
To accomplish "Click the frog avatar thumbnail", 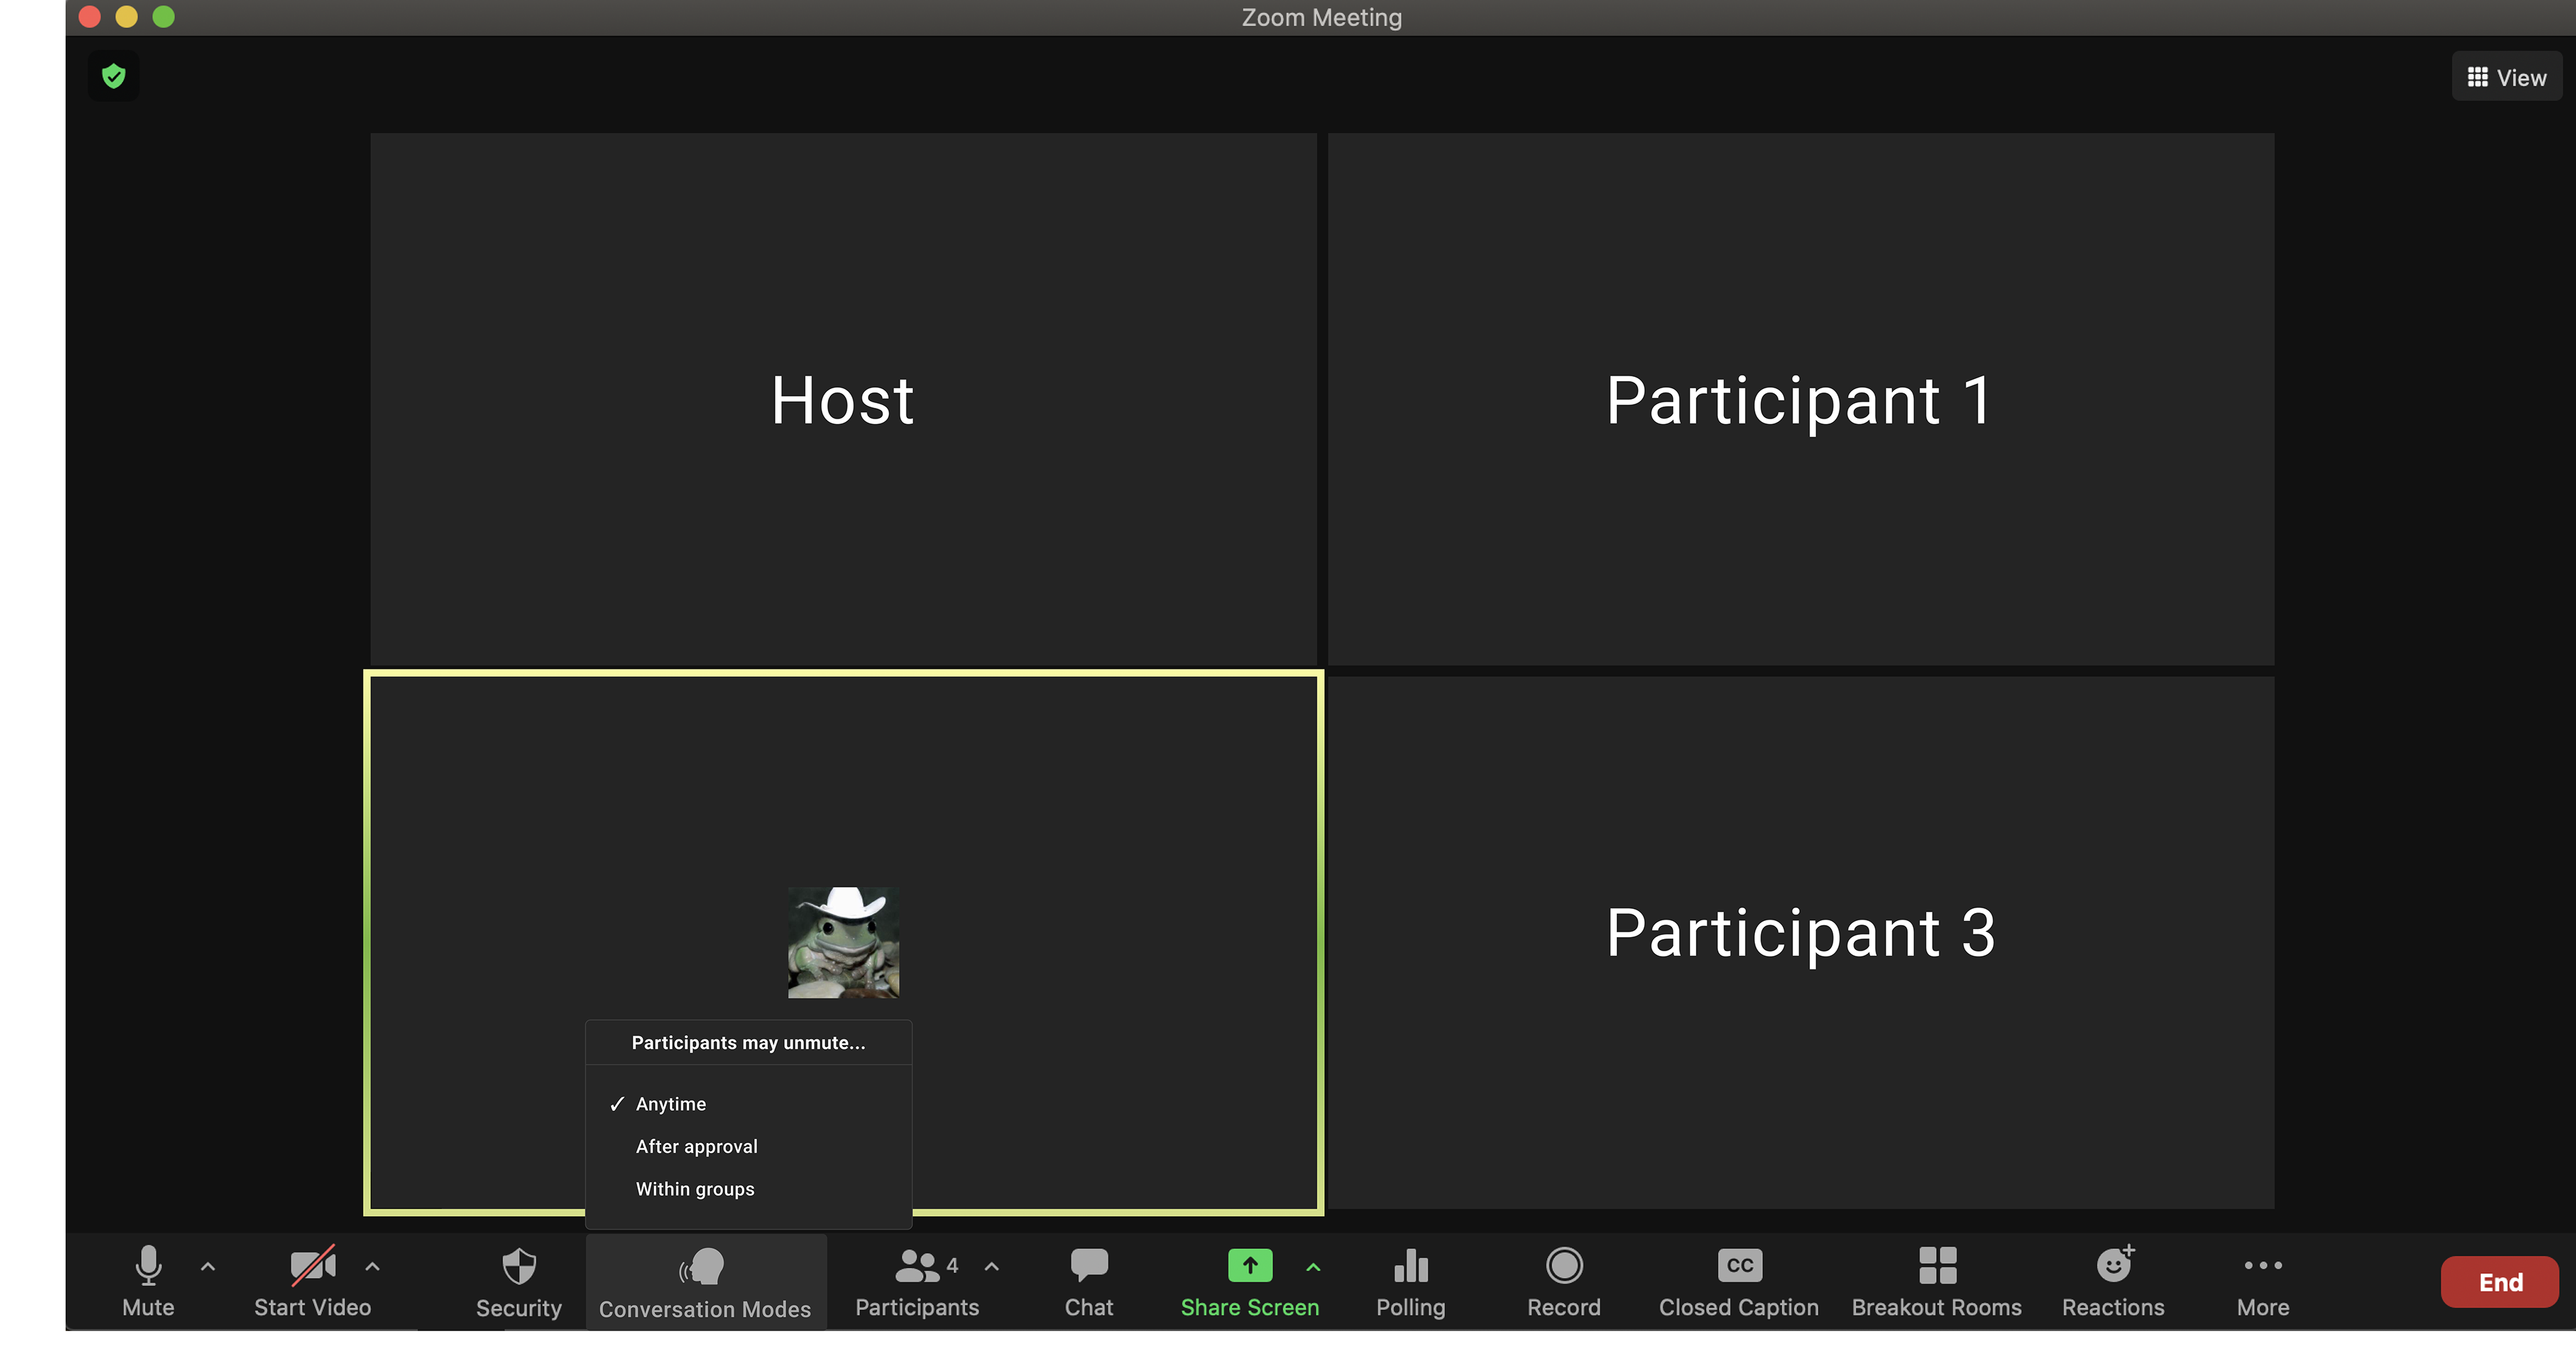I will [x=843, y=942].
